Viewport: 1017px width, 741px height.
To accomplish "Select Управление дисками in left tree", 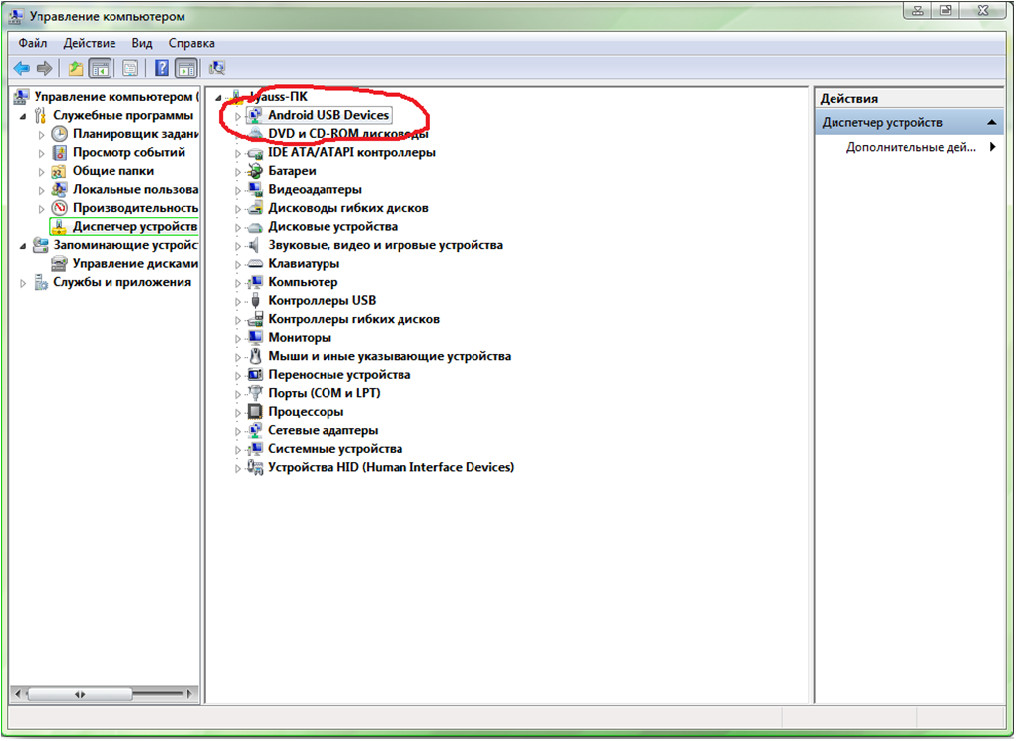I will pyautogui.click(x=135, y=264).
